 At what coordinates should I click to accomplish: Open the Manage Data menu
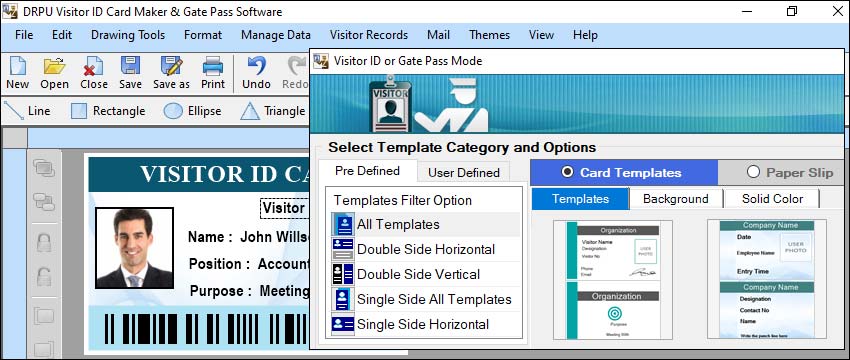click(276, 35)
